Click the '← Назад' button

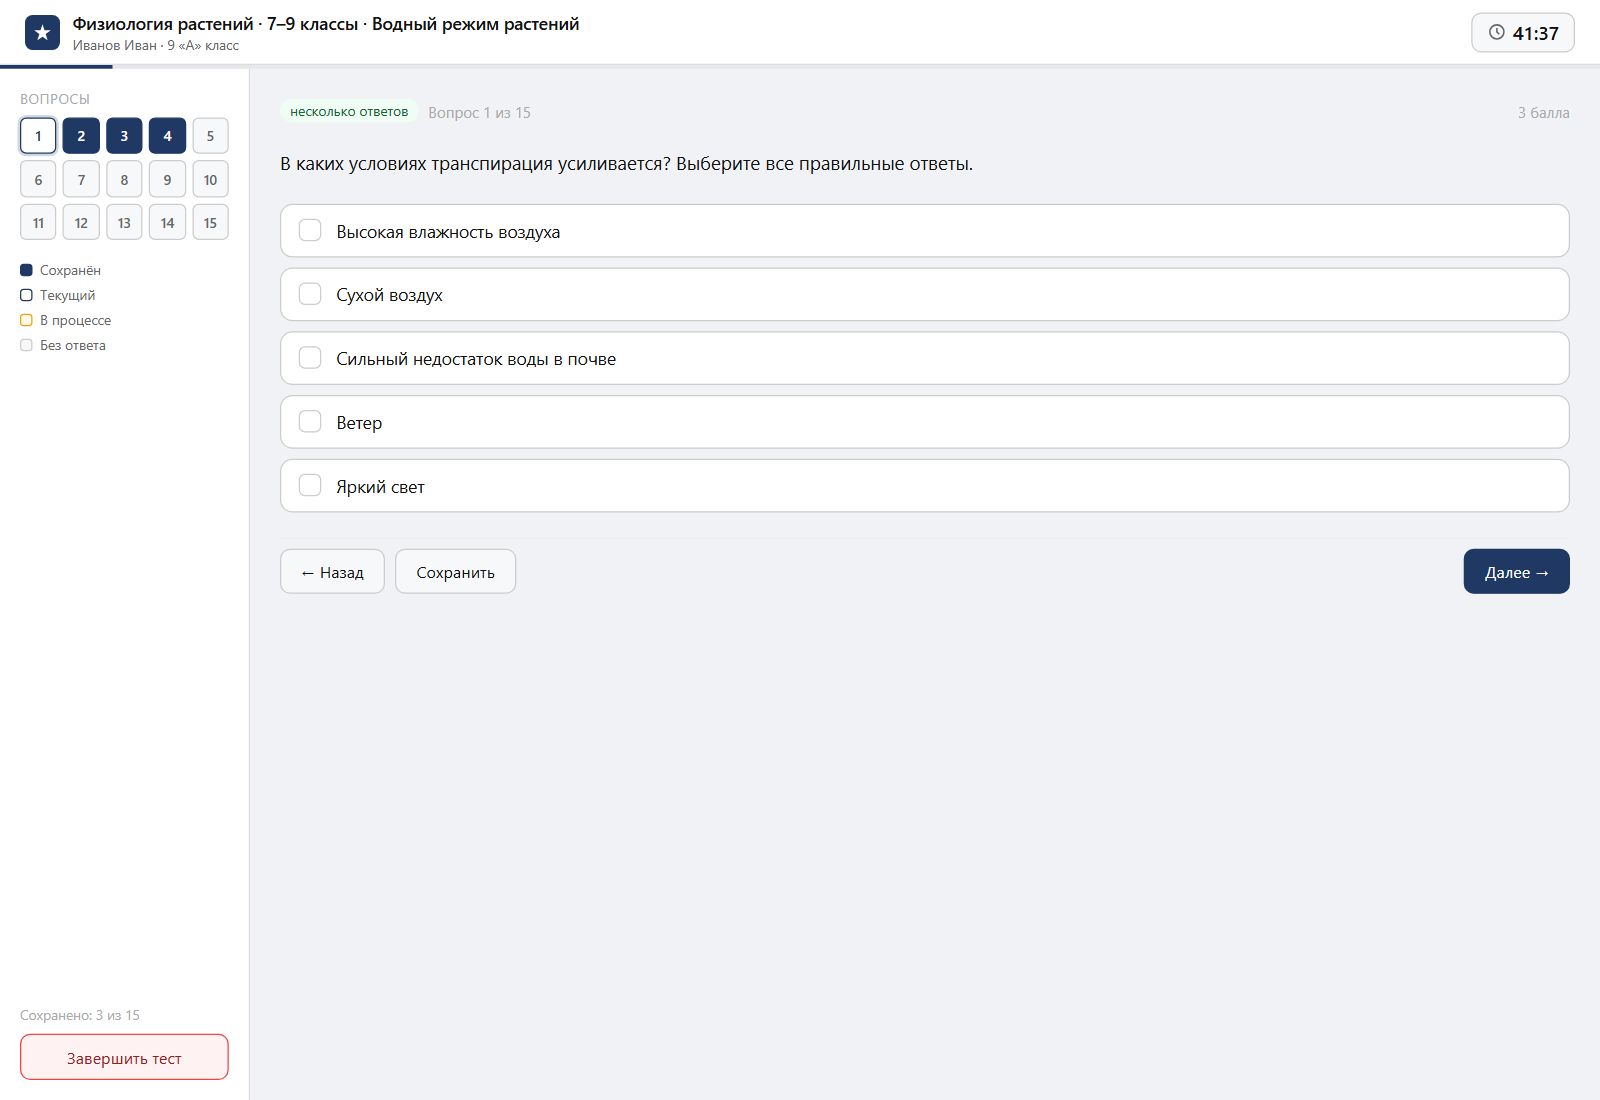tap(332, 572)
